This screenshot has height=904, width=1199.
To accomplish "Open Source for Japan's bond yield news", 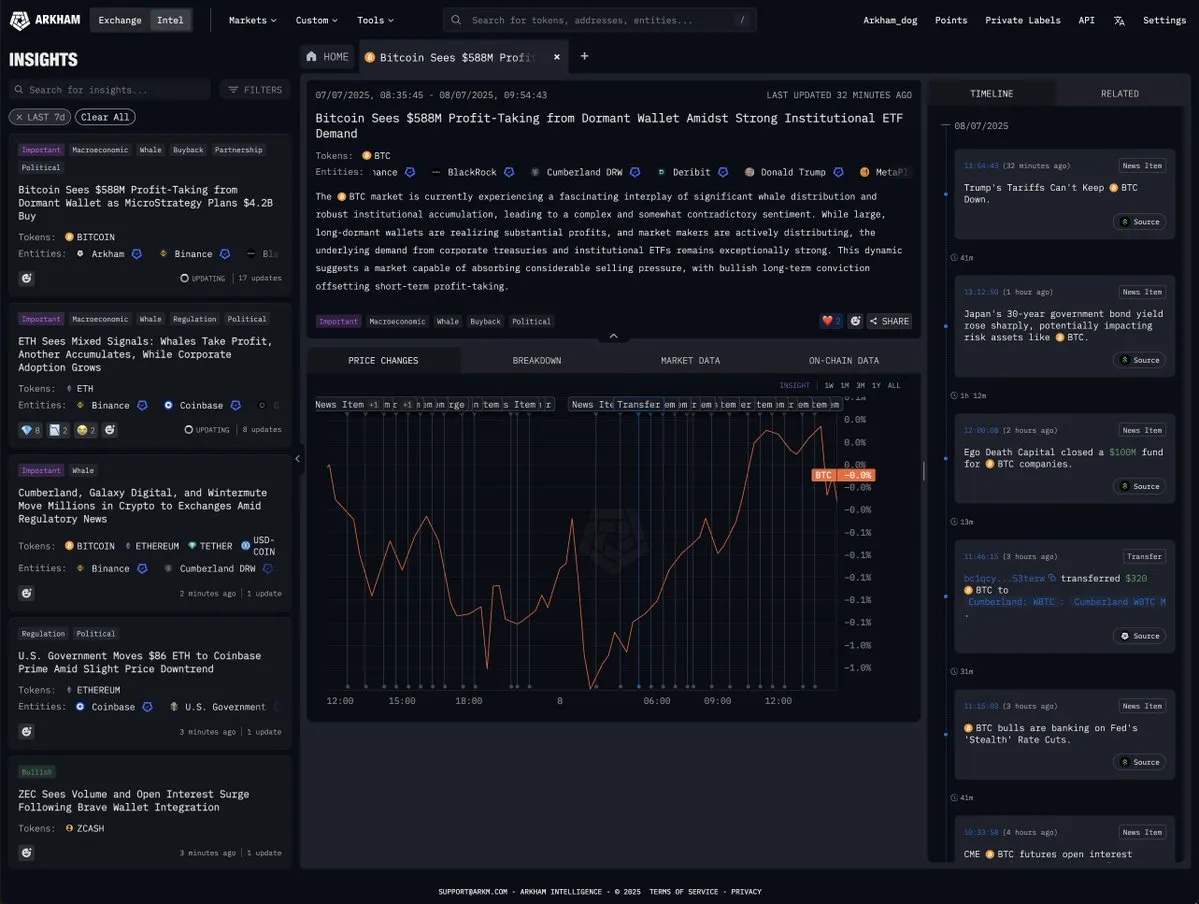I will [1139, 360].
